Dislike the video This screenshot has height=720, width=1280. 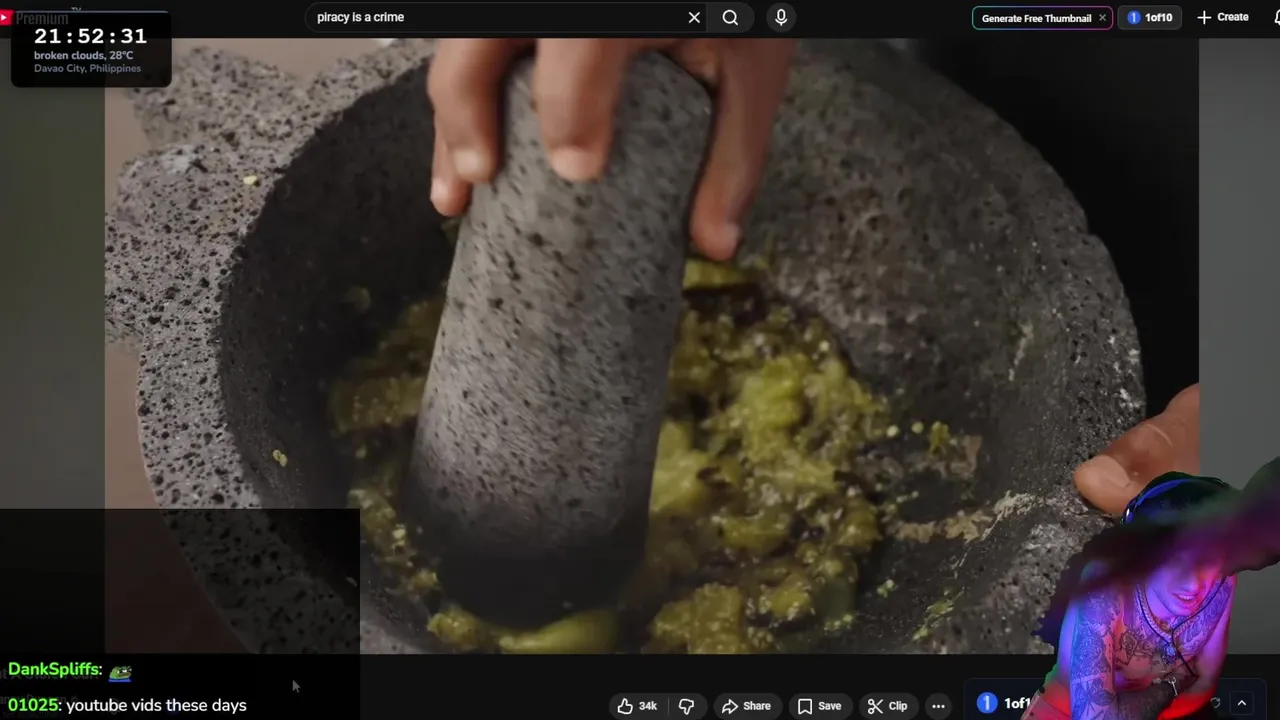[686, 706]
